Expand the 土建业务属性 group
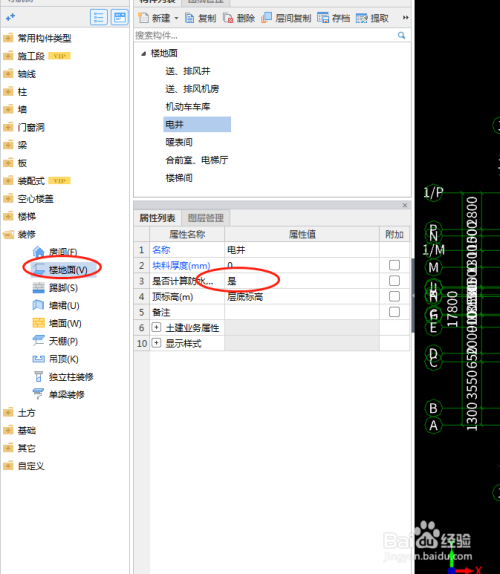The height and width of the screenshot is (574, 500). tap(156, 327)
